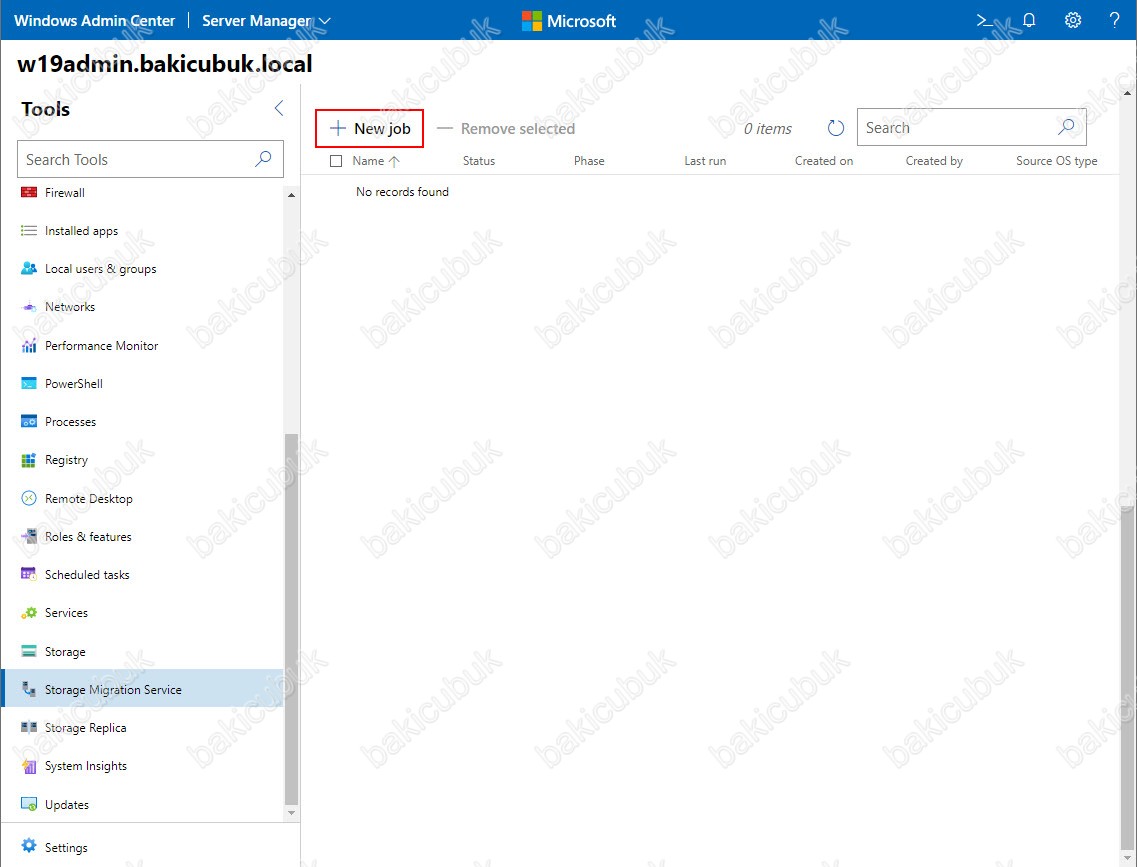Open Local users & groups label
This screenshot has height=867, width=1137.
[101, 269]
